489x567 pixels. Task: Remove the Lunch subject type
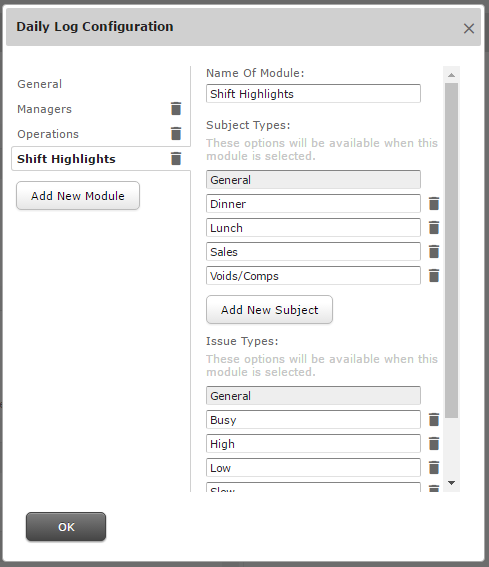tap(434, 227)
